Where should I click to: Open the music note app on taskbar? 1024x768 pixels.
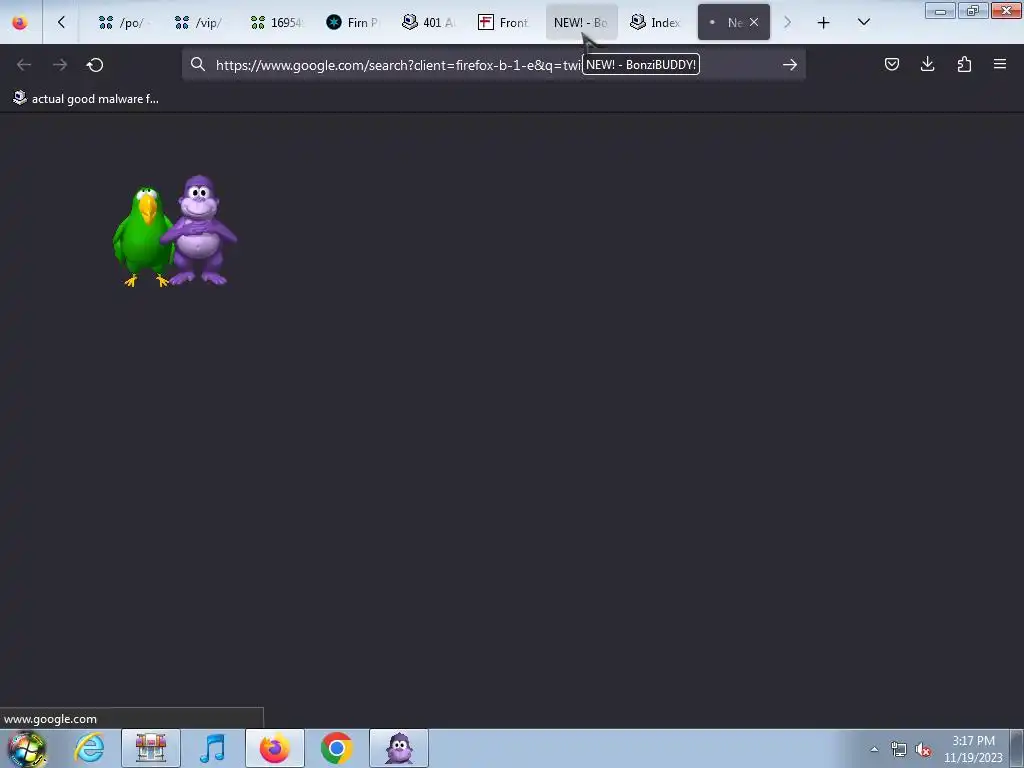(x=212, y=748)
